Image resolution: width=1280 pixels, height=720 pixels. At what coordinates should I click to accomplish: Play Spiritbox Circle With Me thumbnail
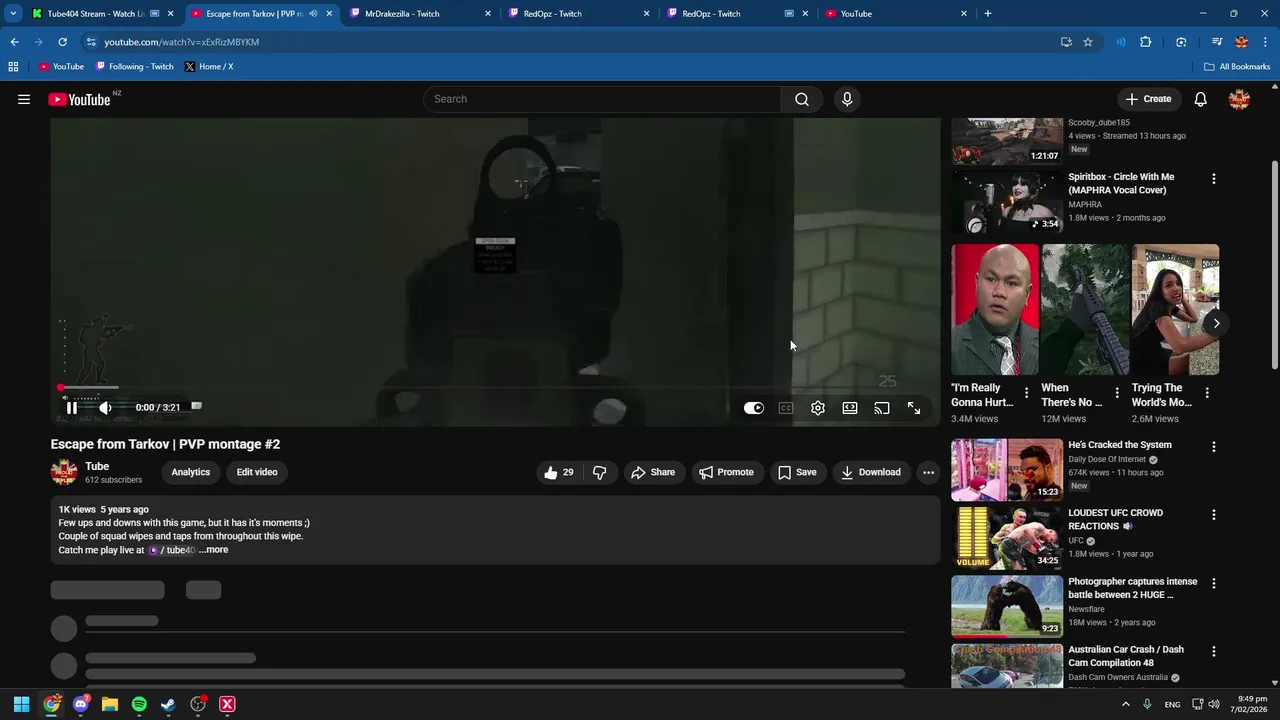coord(1007,202)
